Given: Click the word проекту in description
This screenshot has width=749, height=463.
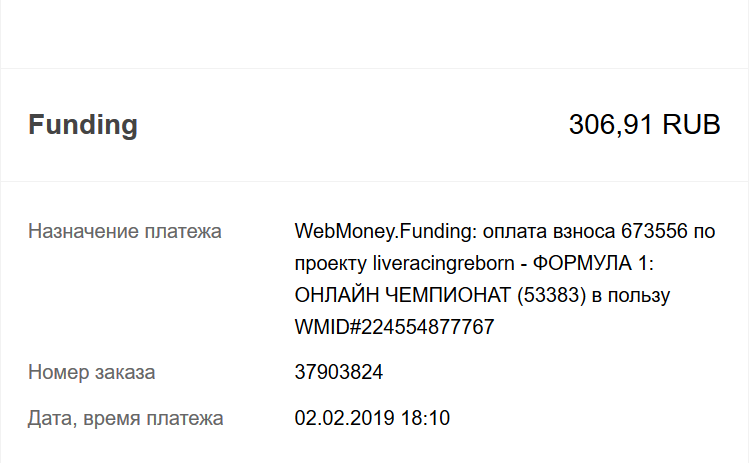Looking at the screenshot, I should [331, 264].
